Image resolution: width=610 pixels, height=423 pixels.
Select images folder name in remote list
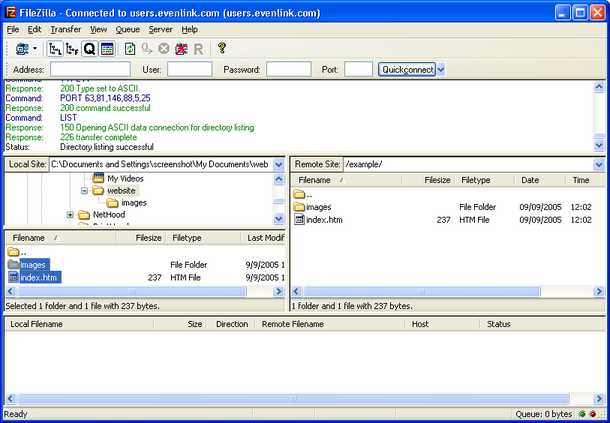(x=319, y=207)
